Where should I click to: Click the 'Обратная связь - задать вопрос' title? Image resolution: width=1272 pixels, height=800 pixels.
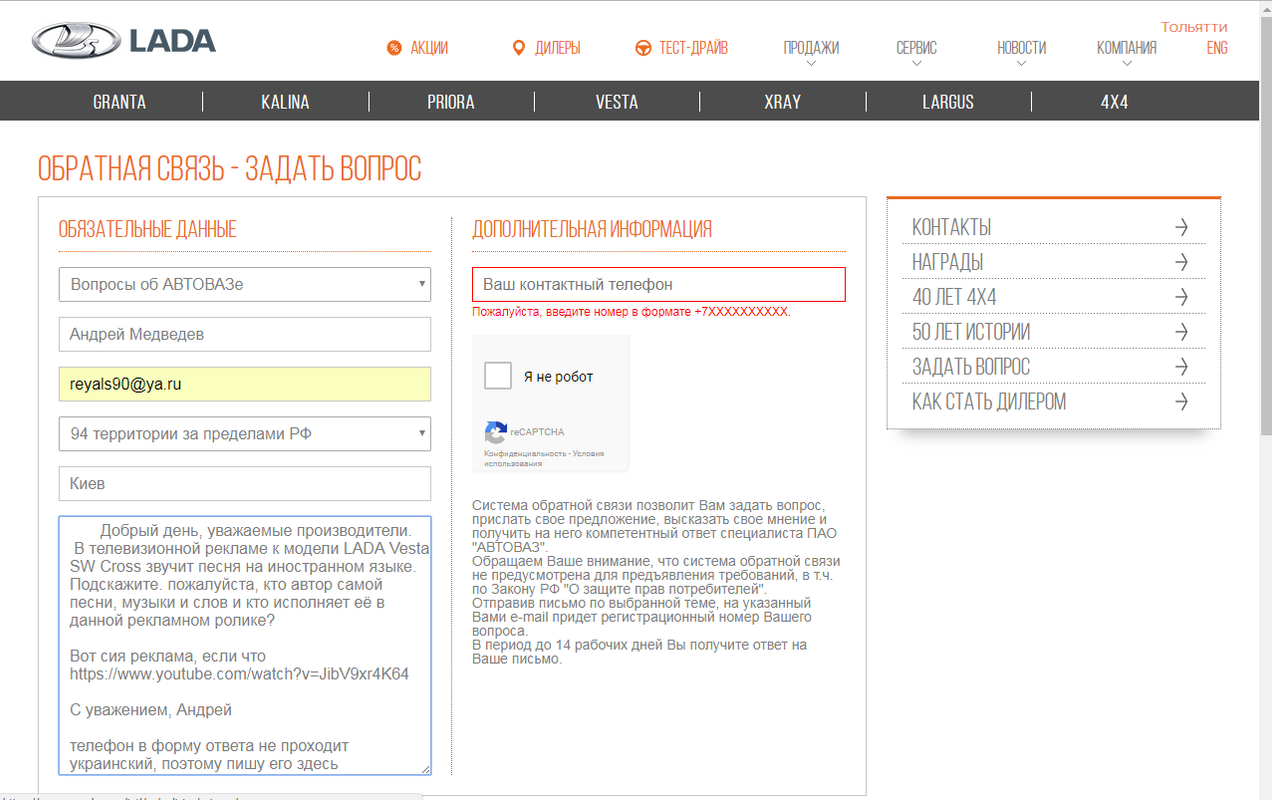tap(230, 169)
